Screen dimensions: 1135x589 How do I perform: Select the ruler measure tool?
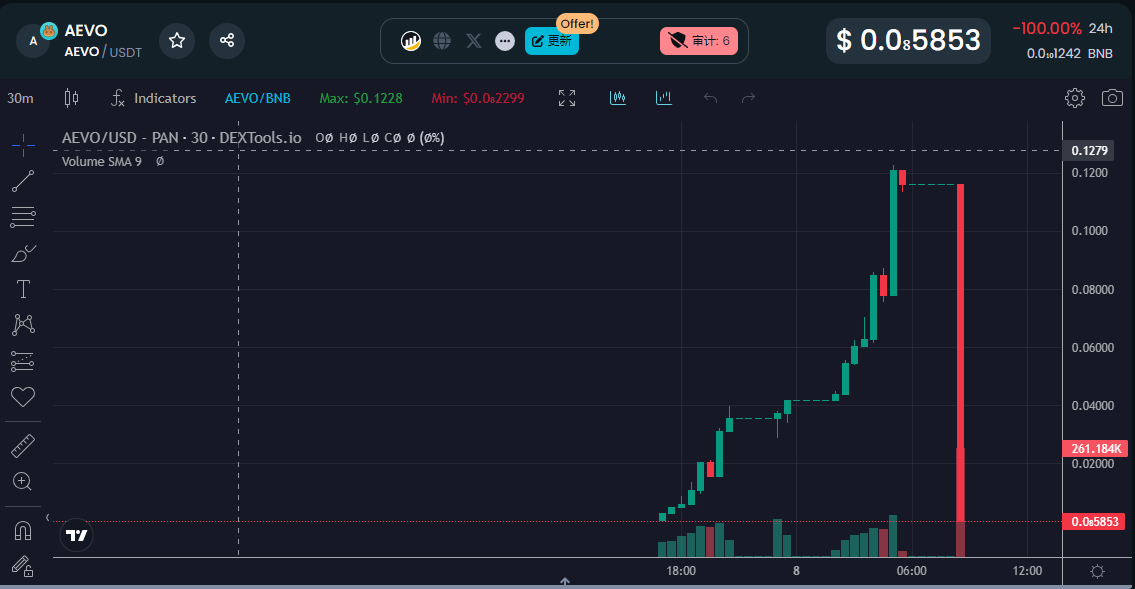23,446
